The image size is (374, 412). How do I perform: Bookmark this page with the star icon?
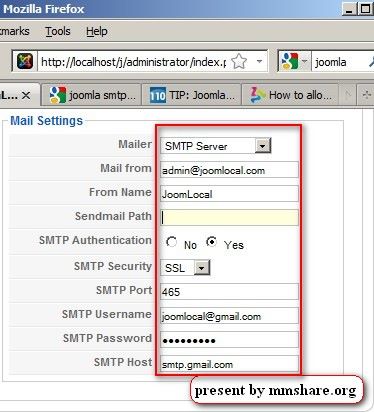[239, 62]
